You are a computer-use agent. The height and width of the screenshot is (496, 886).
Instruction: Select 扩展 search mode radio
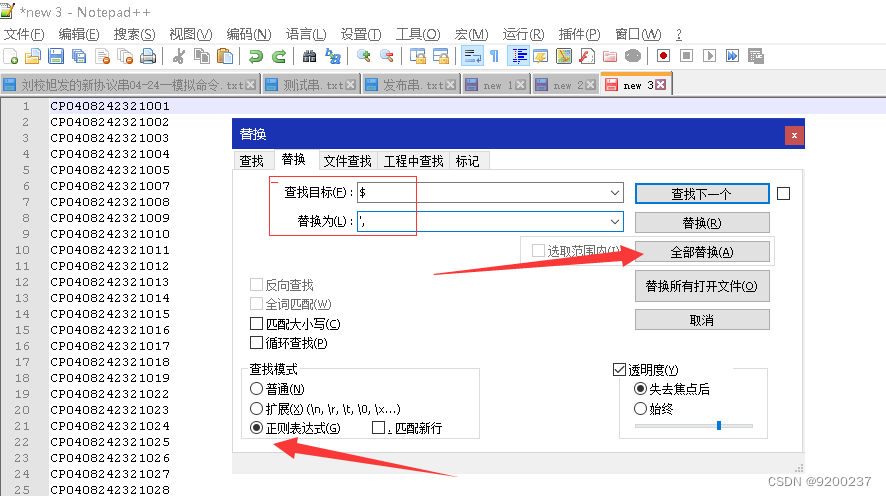256,408
